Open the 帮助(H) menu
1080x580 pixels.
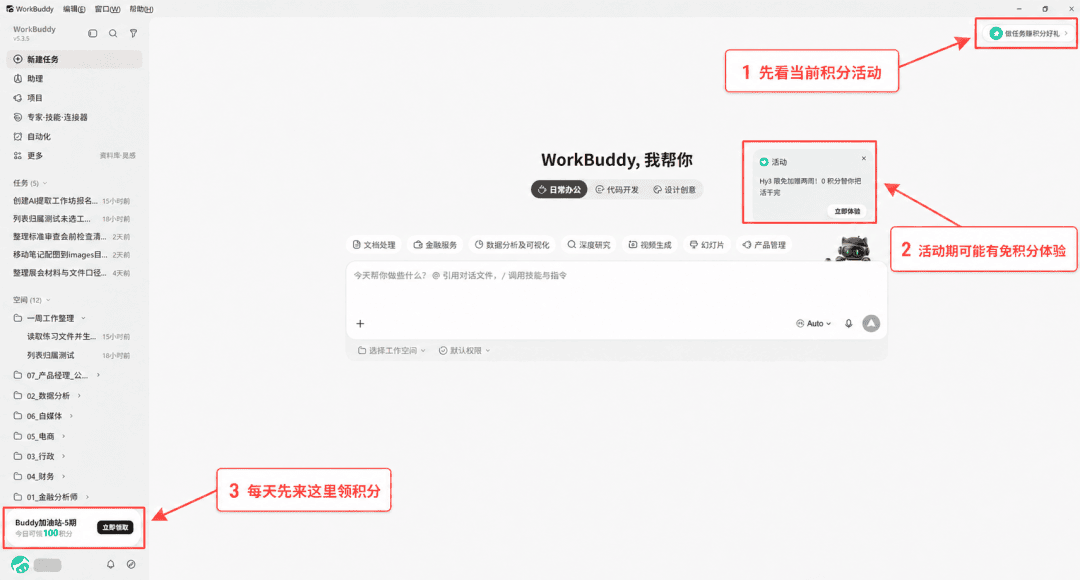coord(141,9)
